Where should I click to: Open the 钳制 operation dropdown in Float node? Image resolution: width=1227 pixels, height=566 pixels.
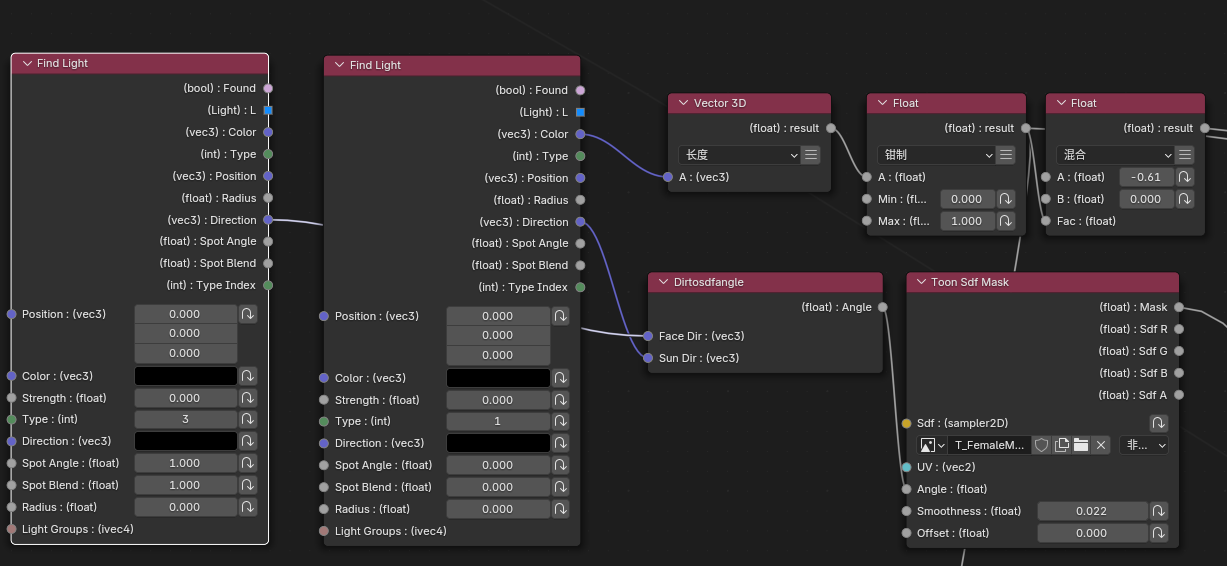click(x=937, y=155)
